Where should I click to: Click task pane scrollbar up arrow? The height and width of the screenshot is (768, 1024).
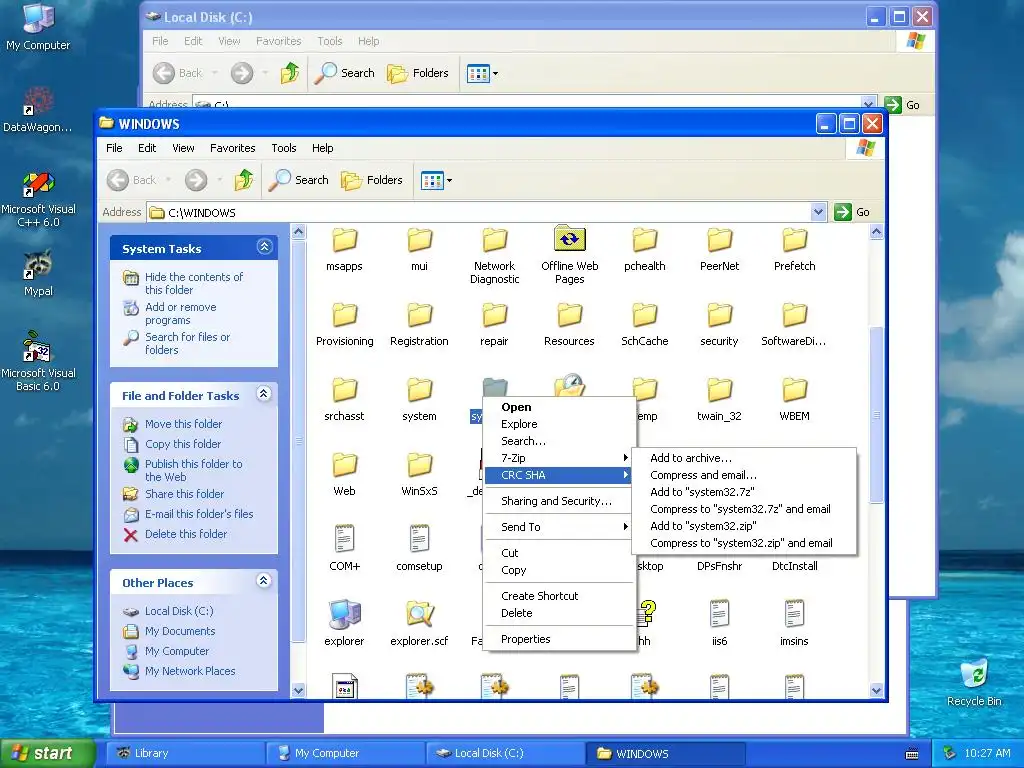click(298, 231)
